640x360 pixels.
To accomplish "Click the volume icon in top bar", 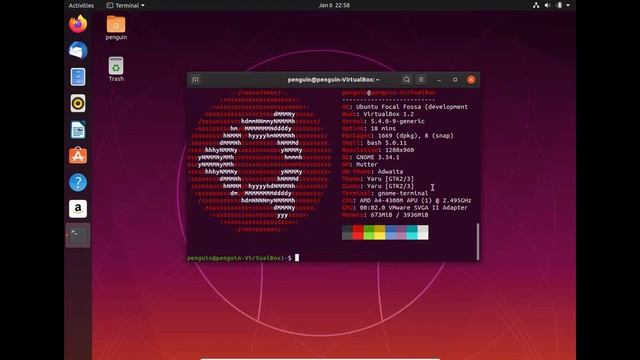I will tap(547, 5).
